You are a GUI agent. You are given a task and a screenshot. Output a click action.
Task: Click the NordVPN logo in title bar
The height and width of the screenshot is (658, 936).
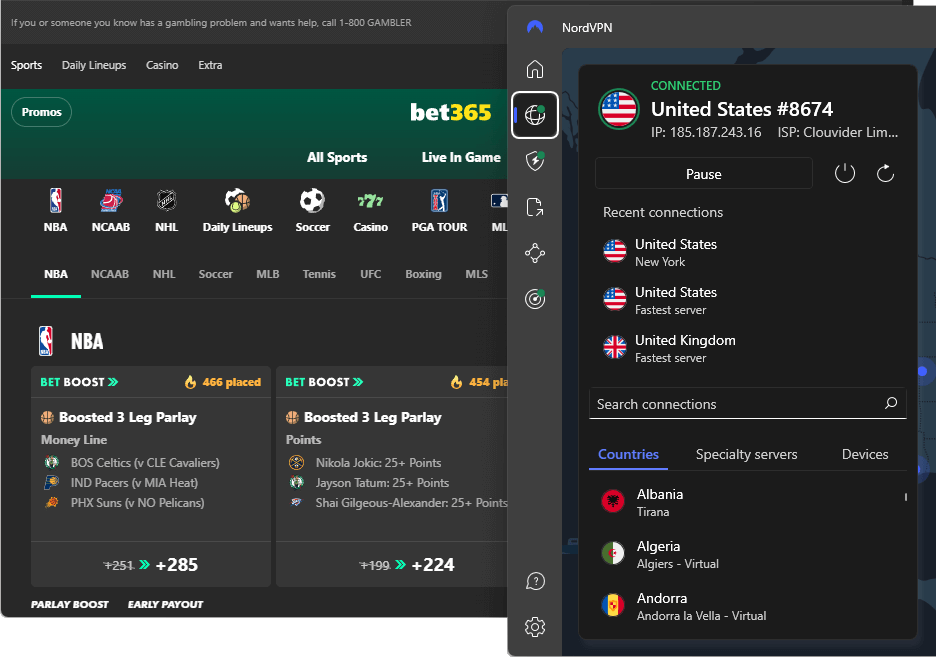[x=535, y=27]
